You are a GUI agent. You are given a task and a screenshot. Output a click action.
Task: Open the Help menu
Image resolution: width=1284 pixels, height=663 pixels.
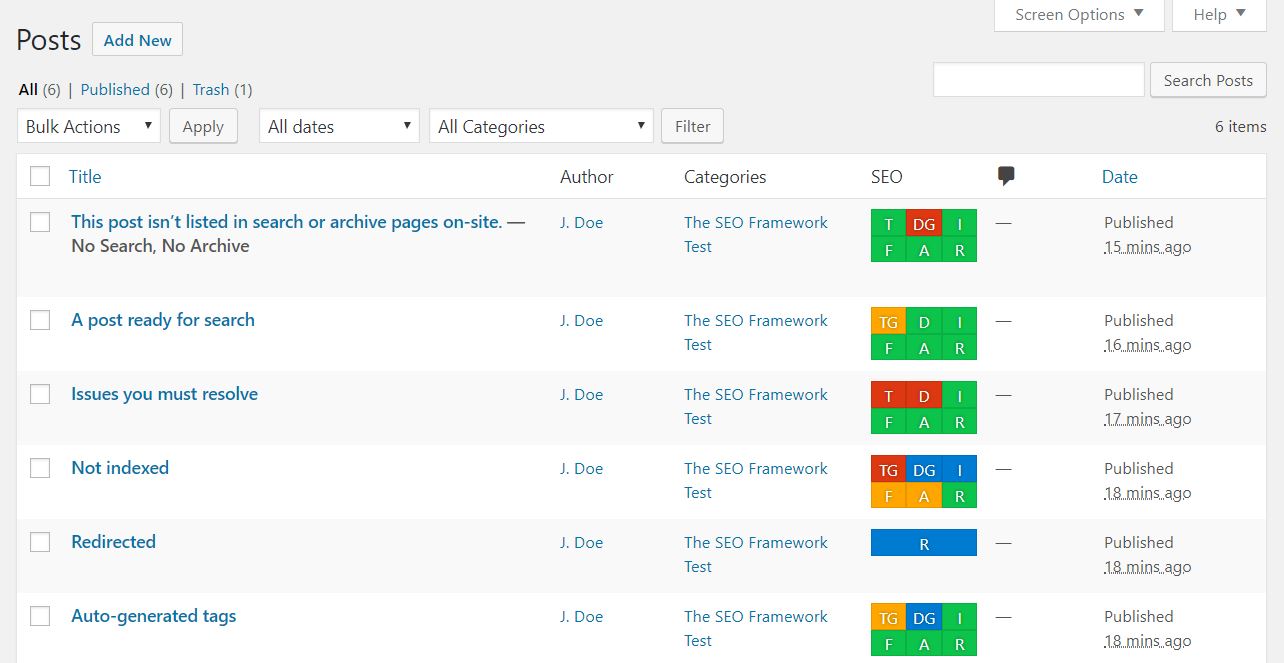pos(1218,14)
